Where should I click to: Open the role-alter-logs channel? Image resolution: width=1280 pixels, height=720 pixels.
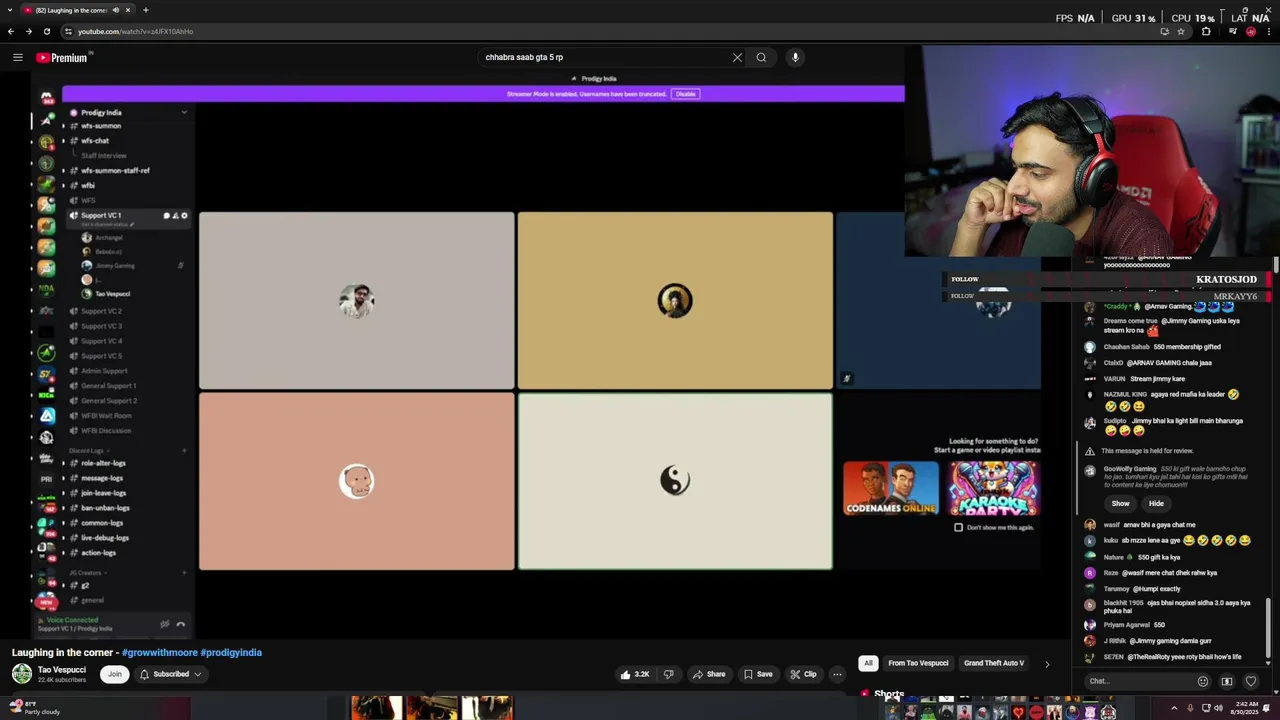(103, 463)
